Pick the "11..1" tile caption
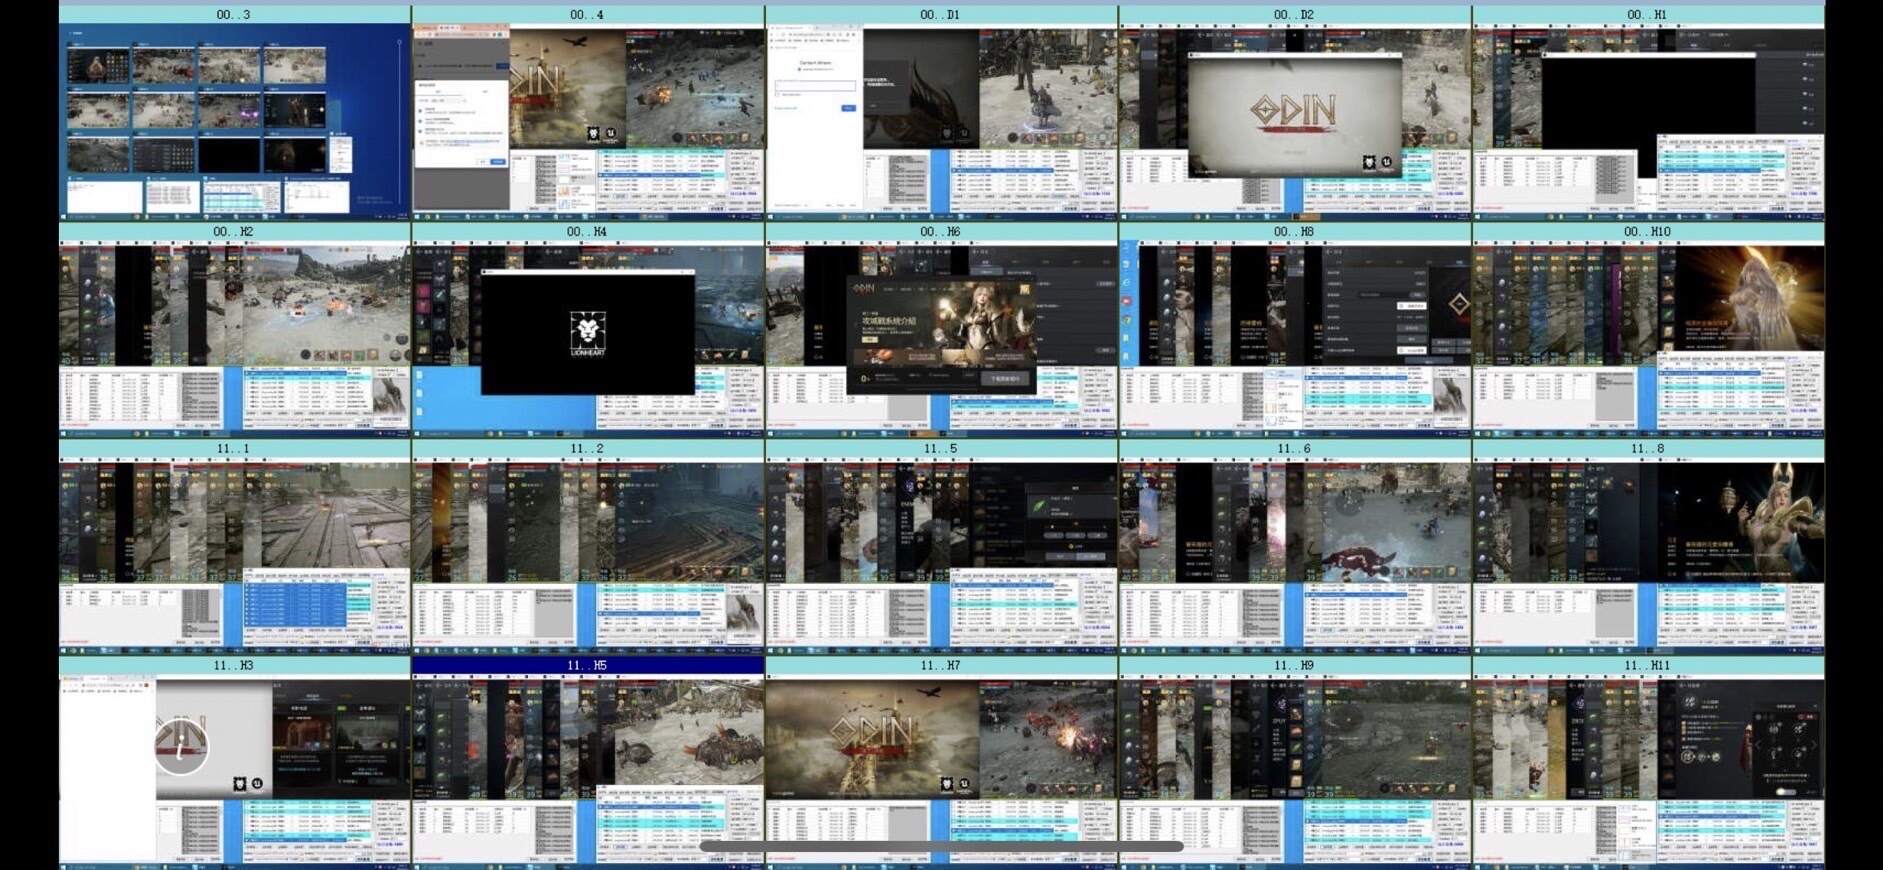 pyautogui.click(x=234, y=449)
